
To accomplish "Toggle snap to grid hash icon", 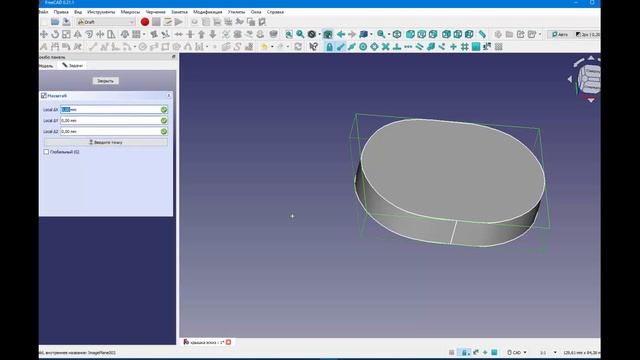I will (x=464, y=47).
